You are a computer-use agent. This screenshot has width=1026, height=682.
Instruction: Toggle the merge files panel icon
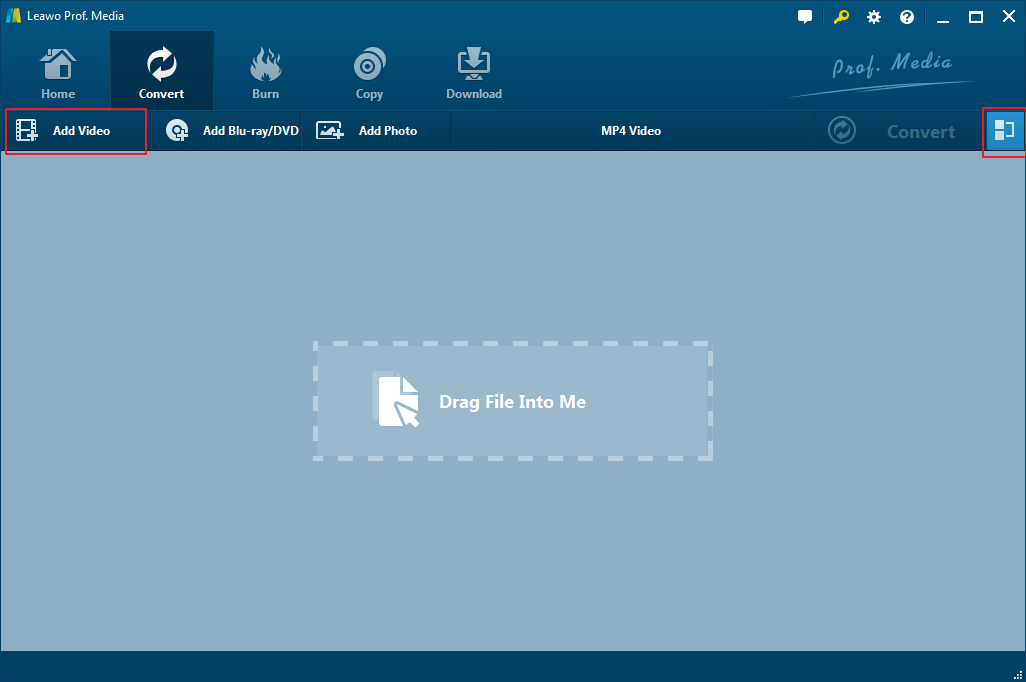(1004, 130)
